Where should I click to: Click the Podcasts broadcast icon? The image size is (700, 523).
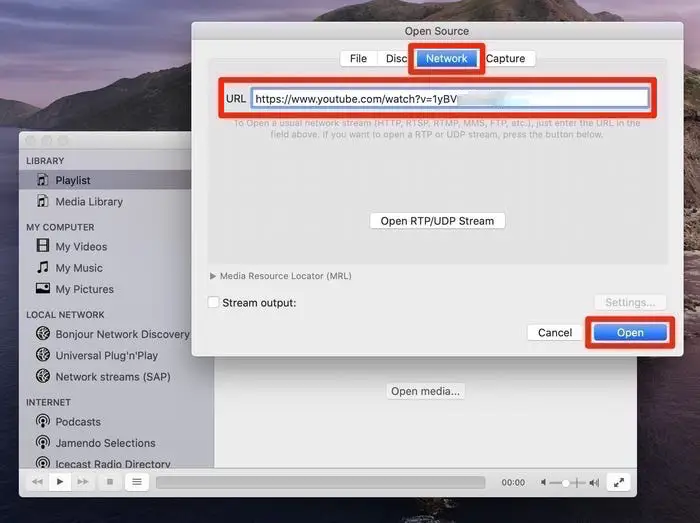point(43,421)
